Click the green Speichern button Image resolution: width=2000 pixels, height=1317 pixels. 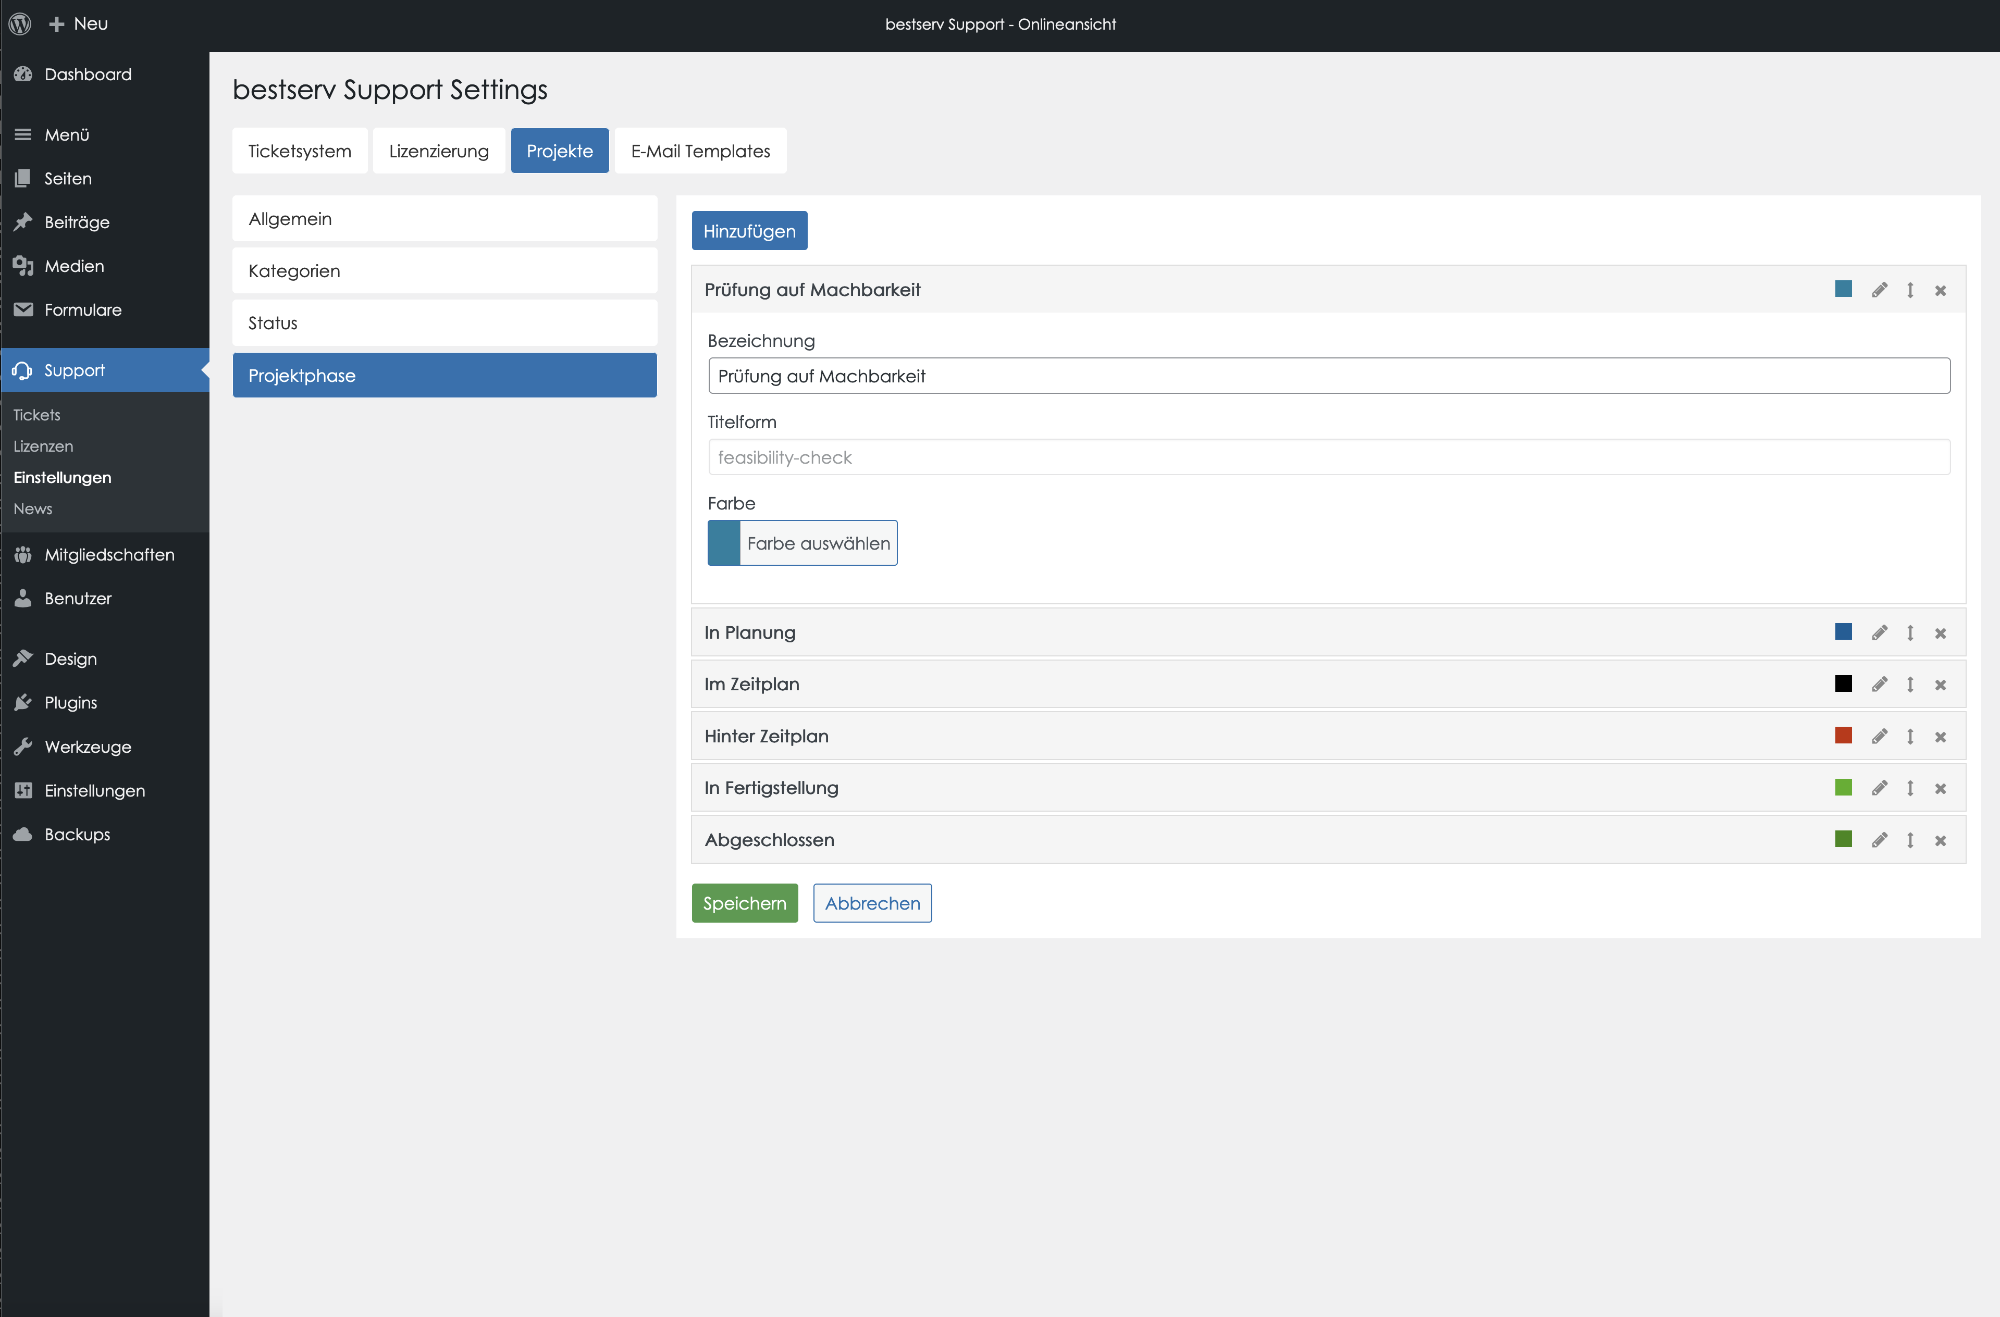745,903
